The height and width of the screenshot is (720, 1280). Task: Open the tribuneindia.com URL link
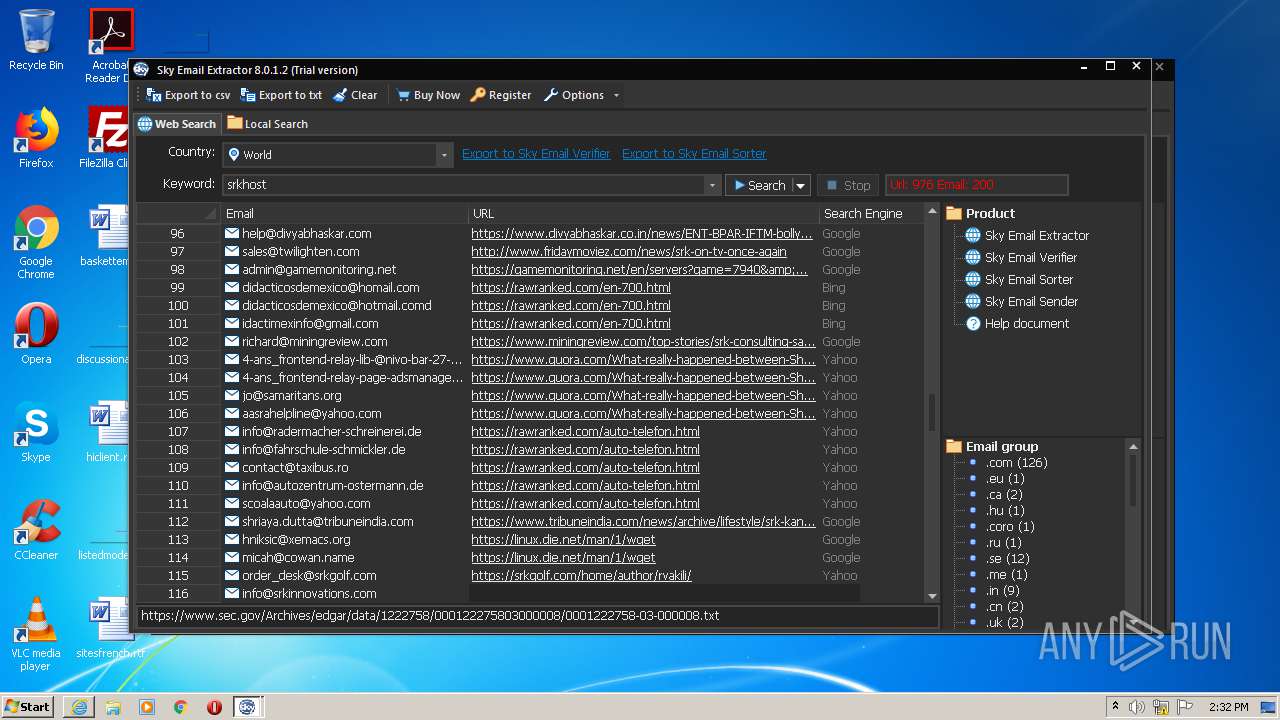tap(643, 522)
